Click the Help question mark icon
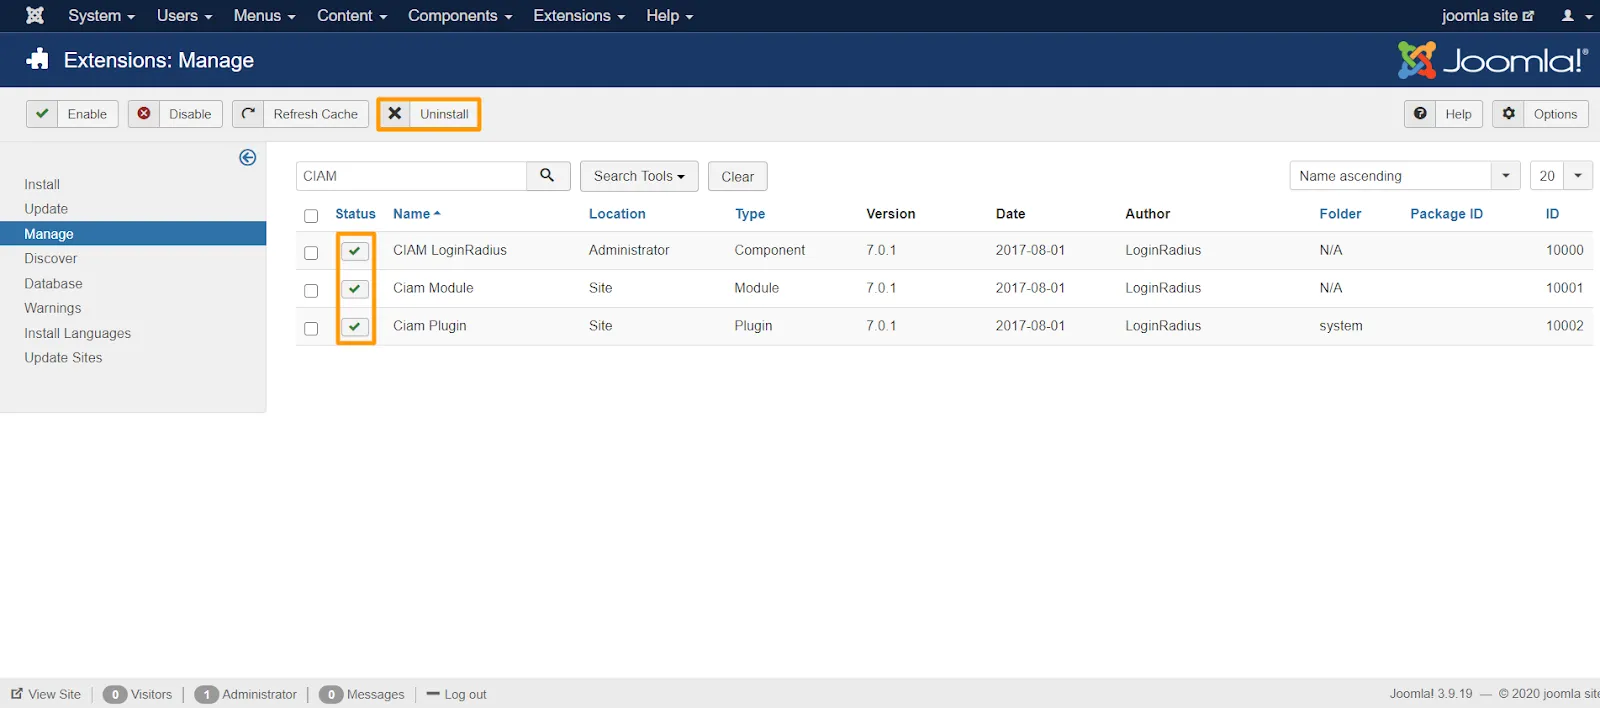 pos(1420,114)
